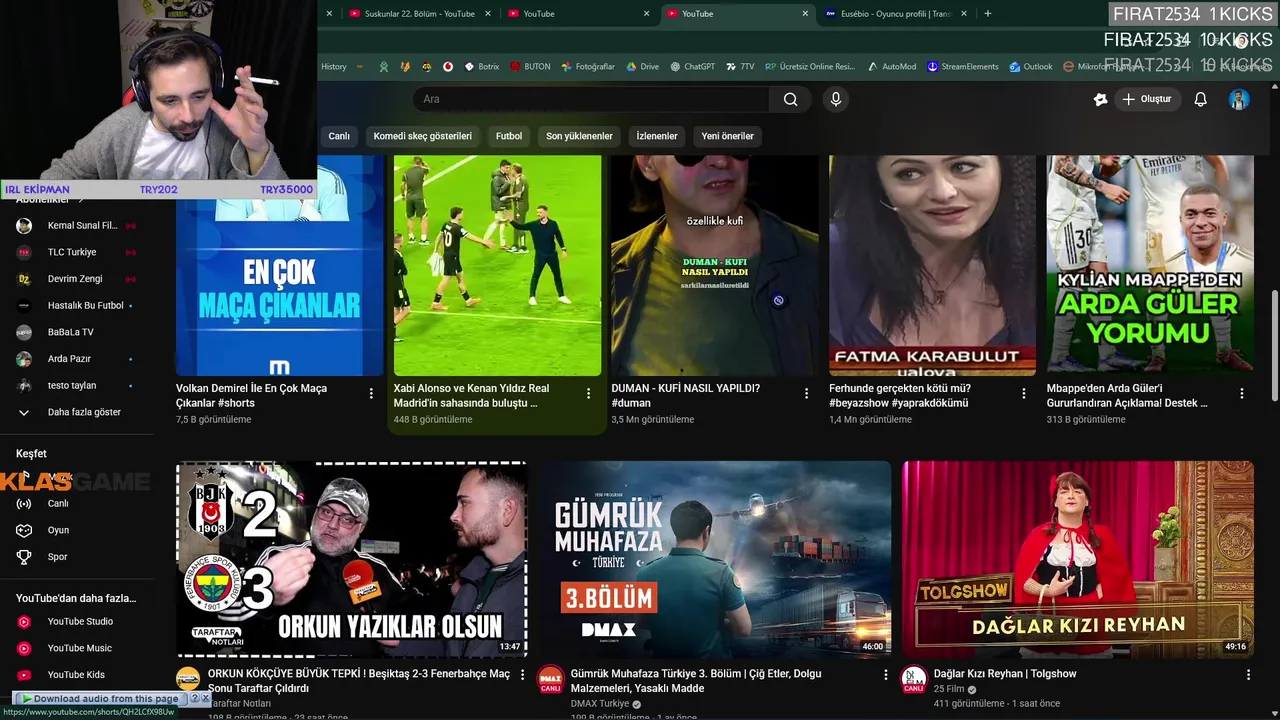This screenshot has height=720, width=1280.
Task: Open the Drive bookmark
Action: pyautogui.click(x=642, y=67)
